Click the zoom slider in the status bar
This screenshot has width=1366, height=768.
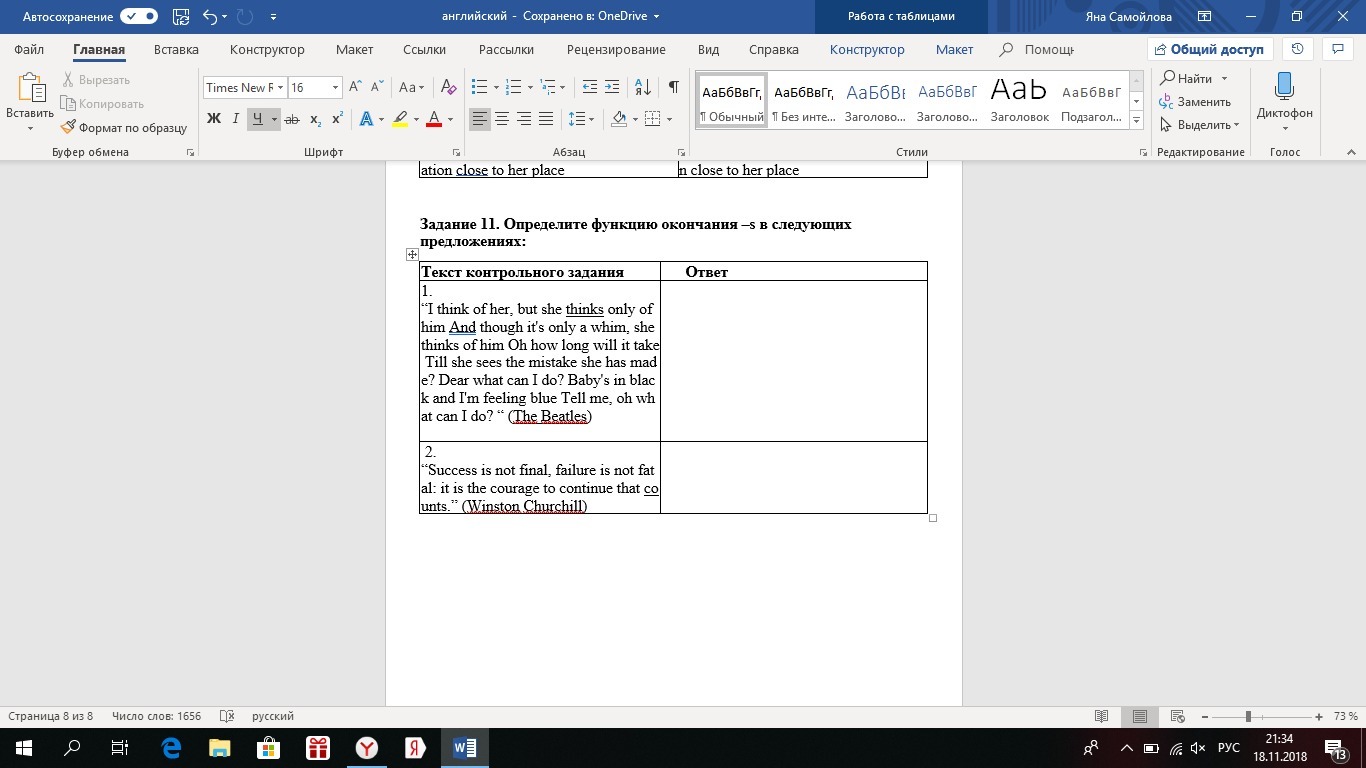tap(1248, 717)
